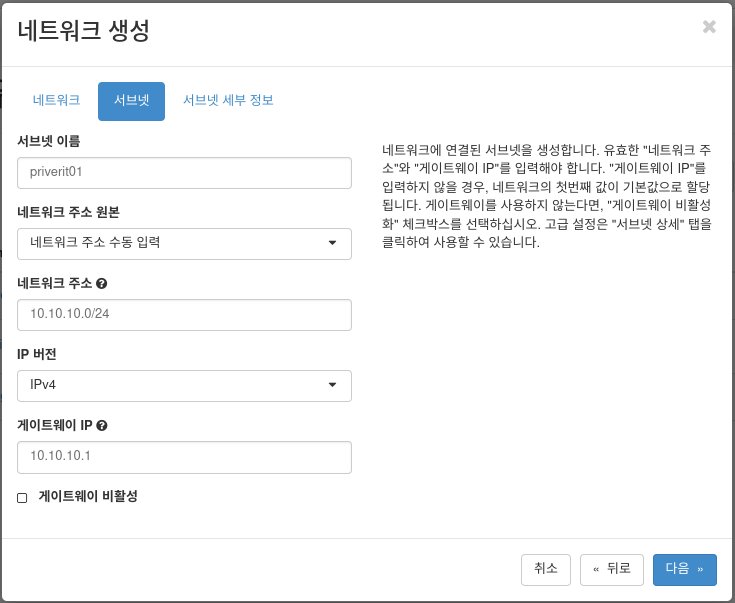This screenshot has width=735, height=603.
Task: Click the 취소 button
Action: click(546, 570)
